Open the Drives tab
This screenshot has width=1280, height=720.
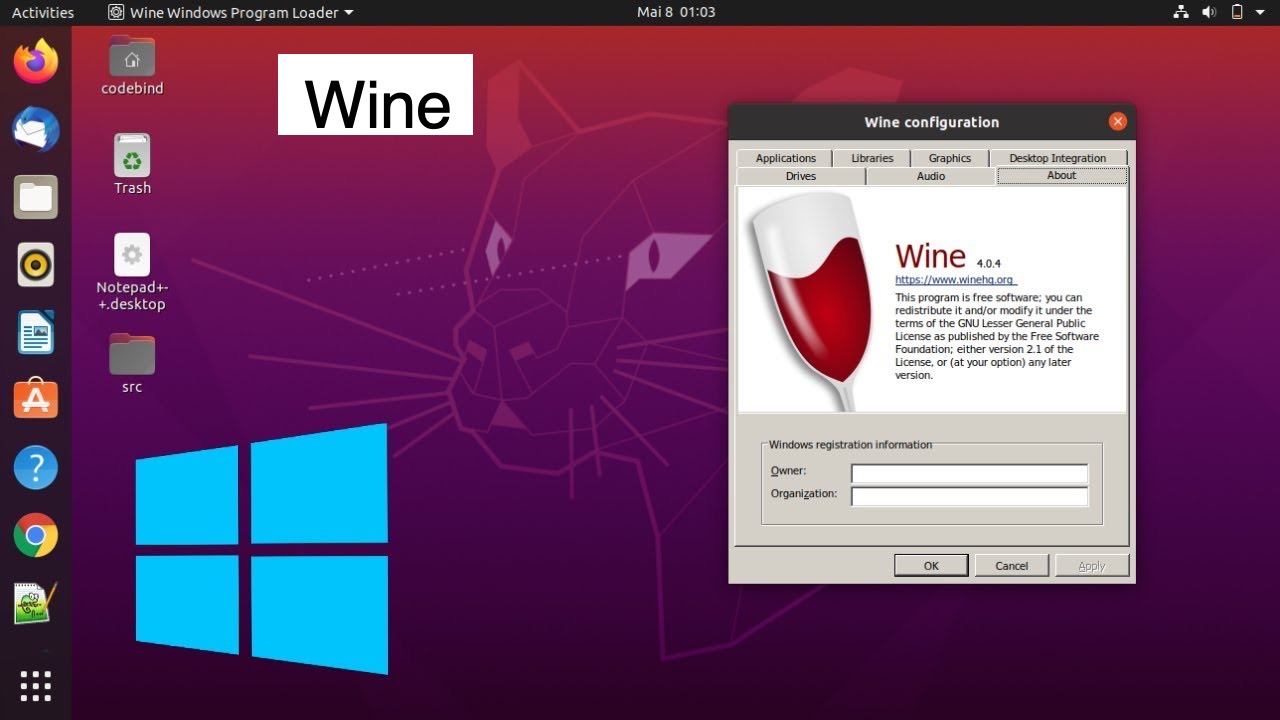pyautogui.click(x=800, y=176)
